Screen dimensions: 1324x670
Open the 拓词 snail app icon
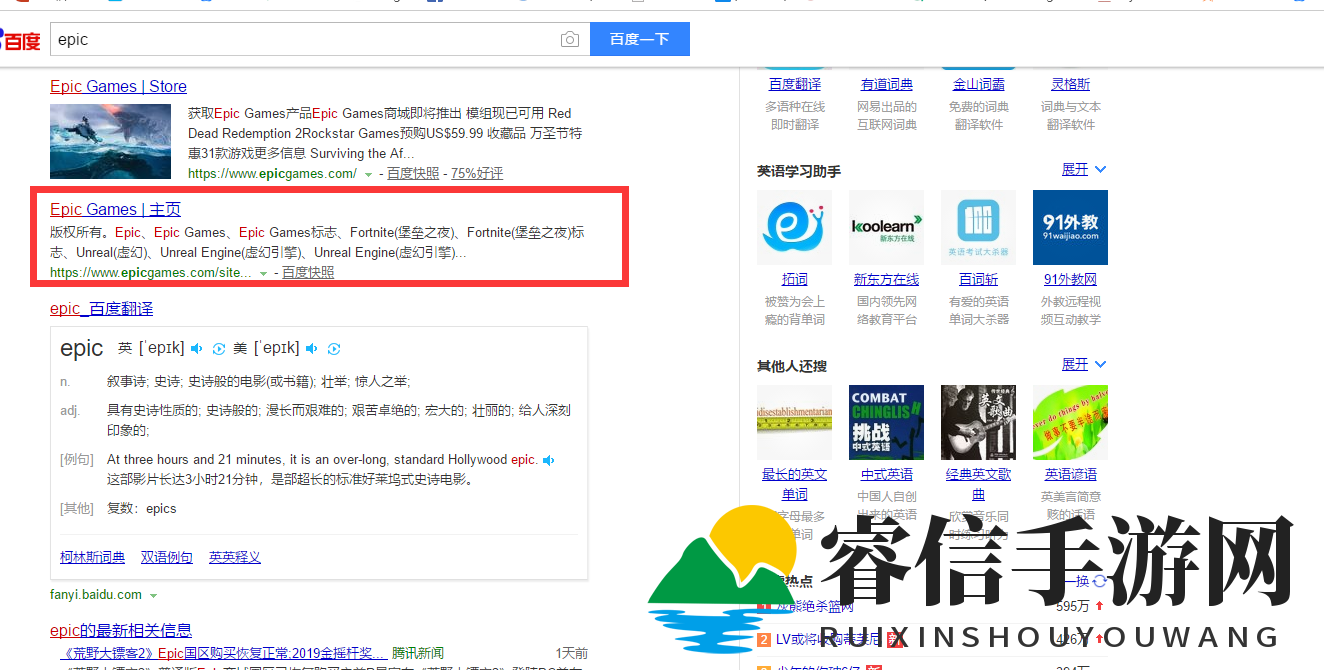[794, 228]
